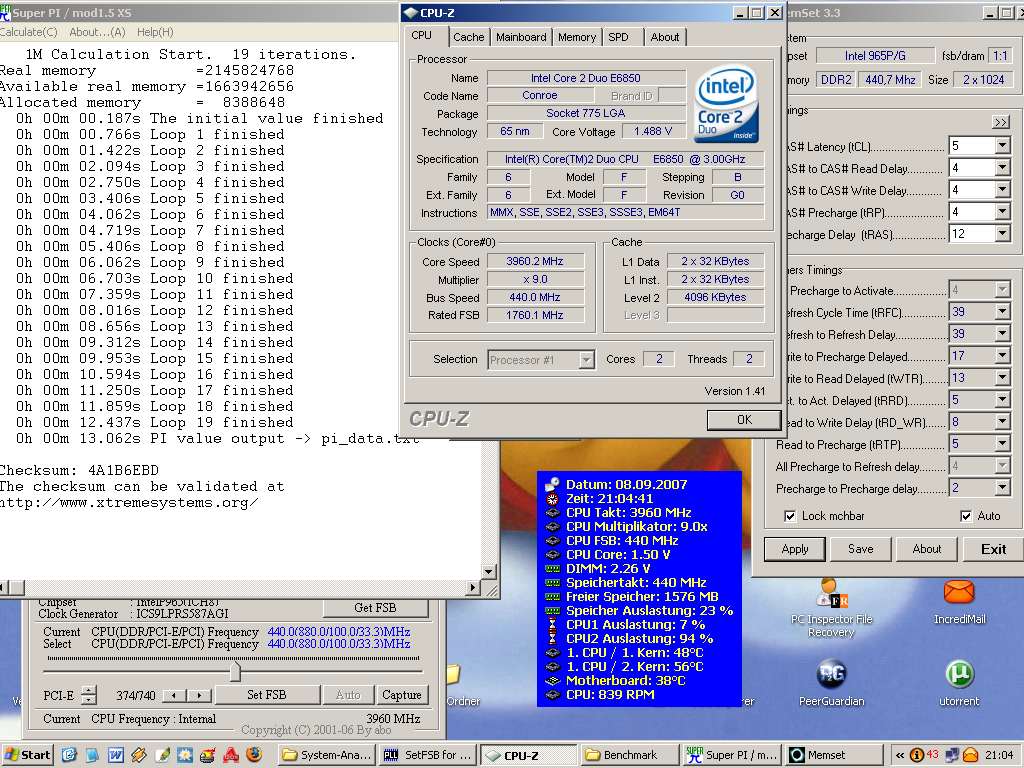Click Capture button in SetFSB
This screenshot has width=1024, height=768.
(x=402, y=695)
